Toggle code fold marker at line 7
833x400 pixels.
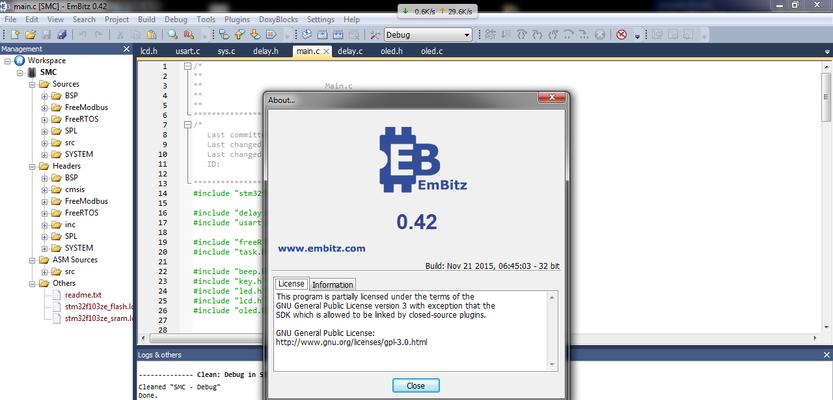(x=188, y=125)
